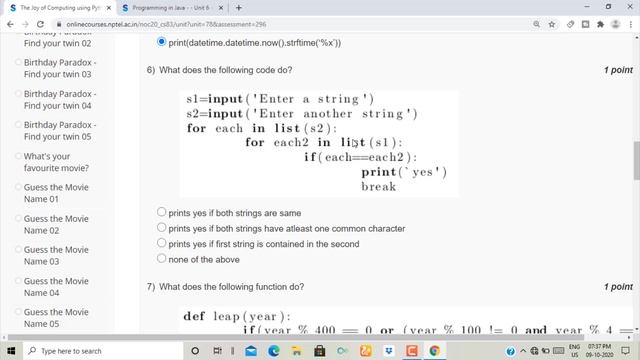640x360 pixels.
Task: Open Cortana circle on taskbar
Action: coord(195,351)
